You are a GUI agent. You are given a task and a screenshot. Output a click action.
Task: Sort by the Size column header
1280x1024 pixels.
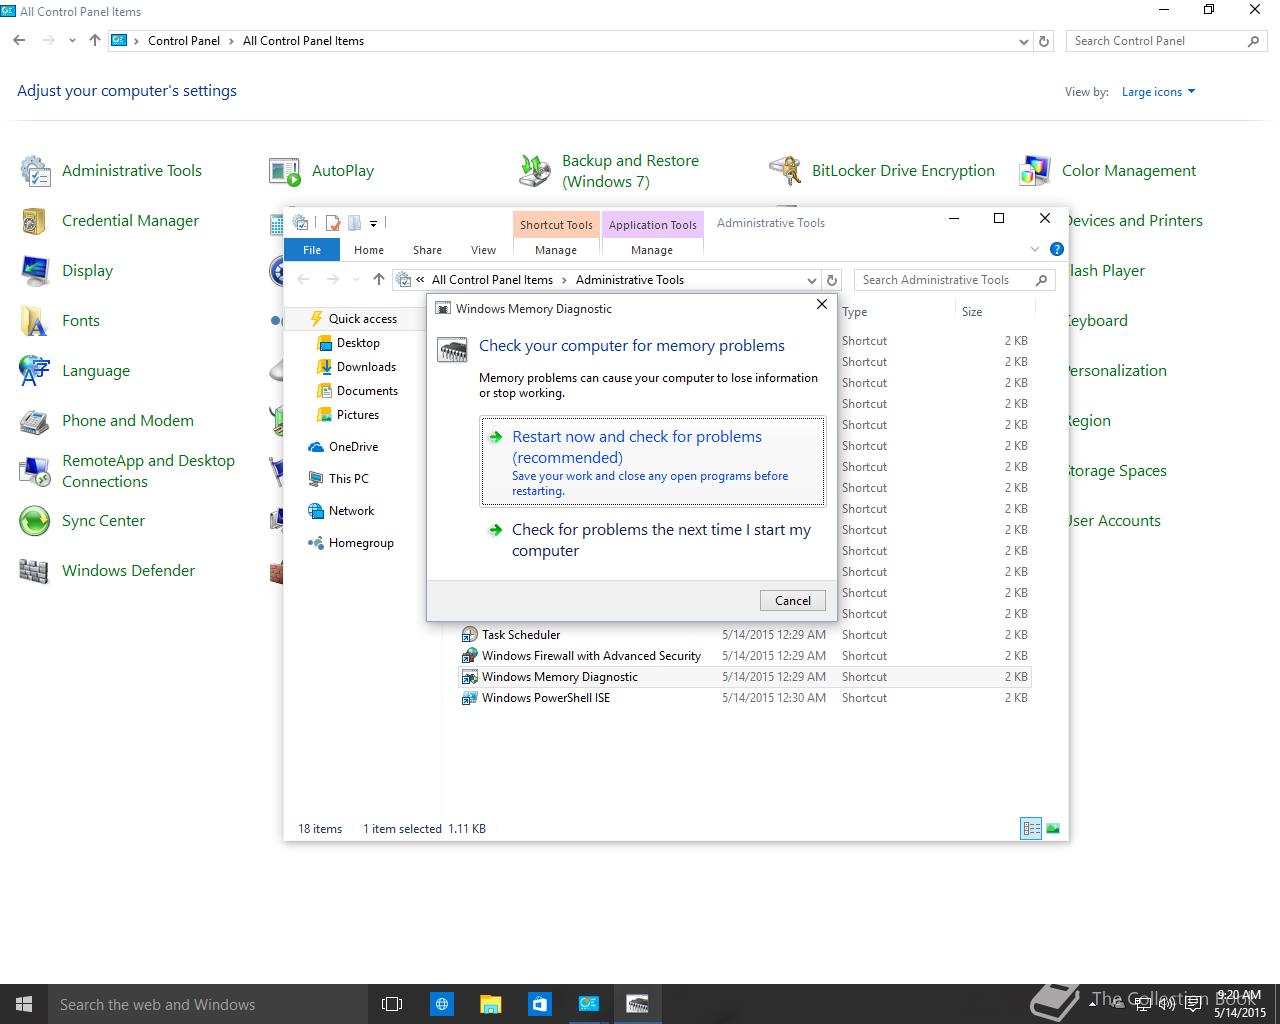pyautogui.click(x=994, y=312)
